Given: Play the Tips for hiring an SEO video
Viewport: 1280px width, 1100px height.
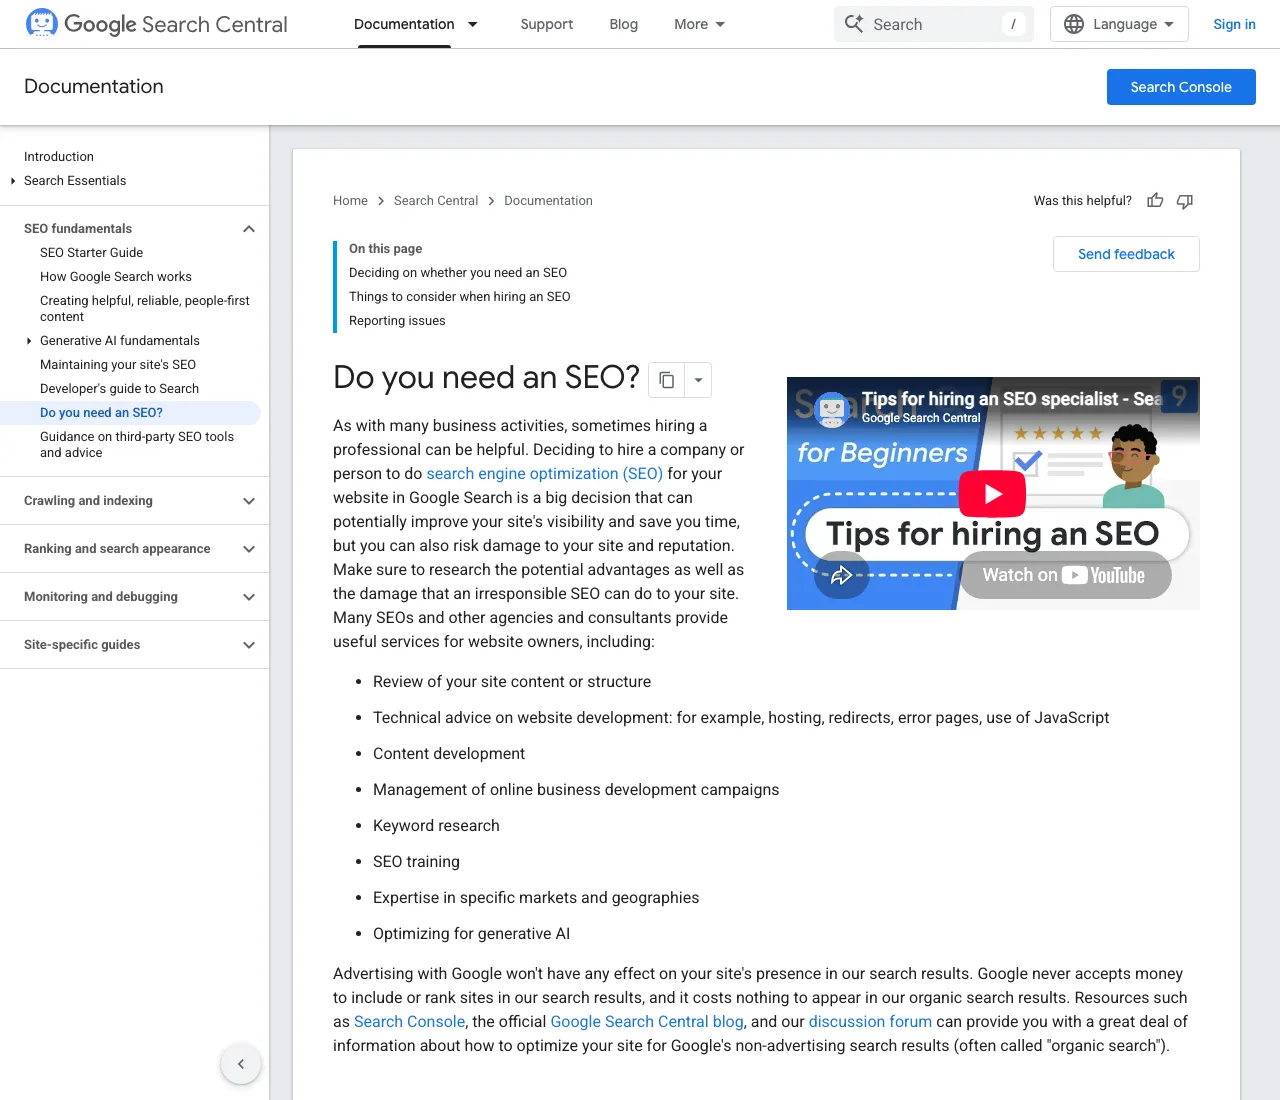Looking at the screenshot, I should 992,493.
